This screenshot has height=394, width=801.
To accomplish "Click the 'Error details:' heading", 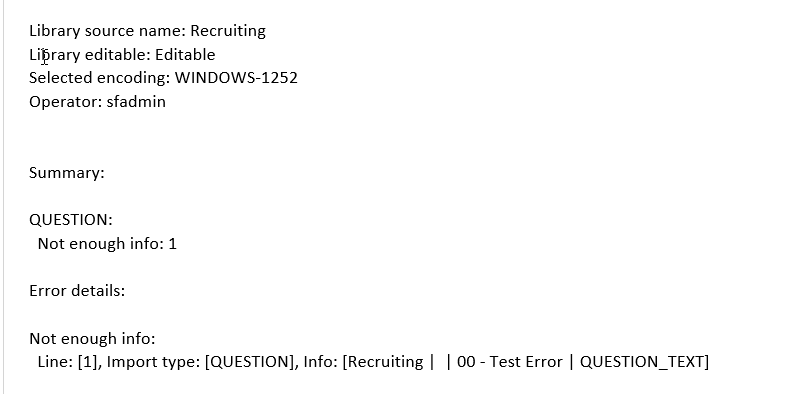I will pos(77,291).
